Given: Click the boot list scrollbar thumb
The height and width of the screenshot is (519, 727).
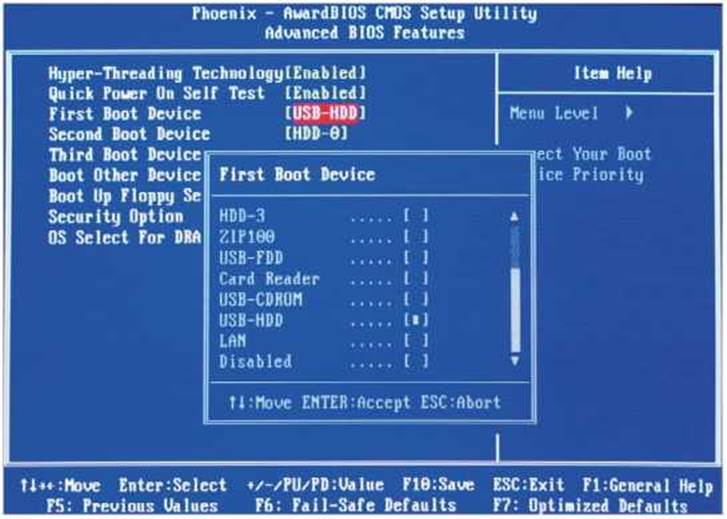Looking at the screenshot, I should 515,310.
